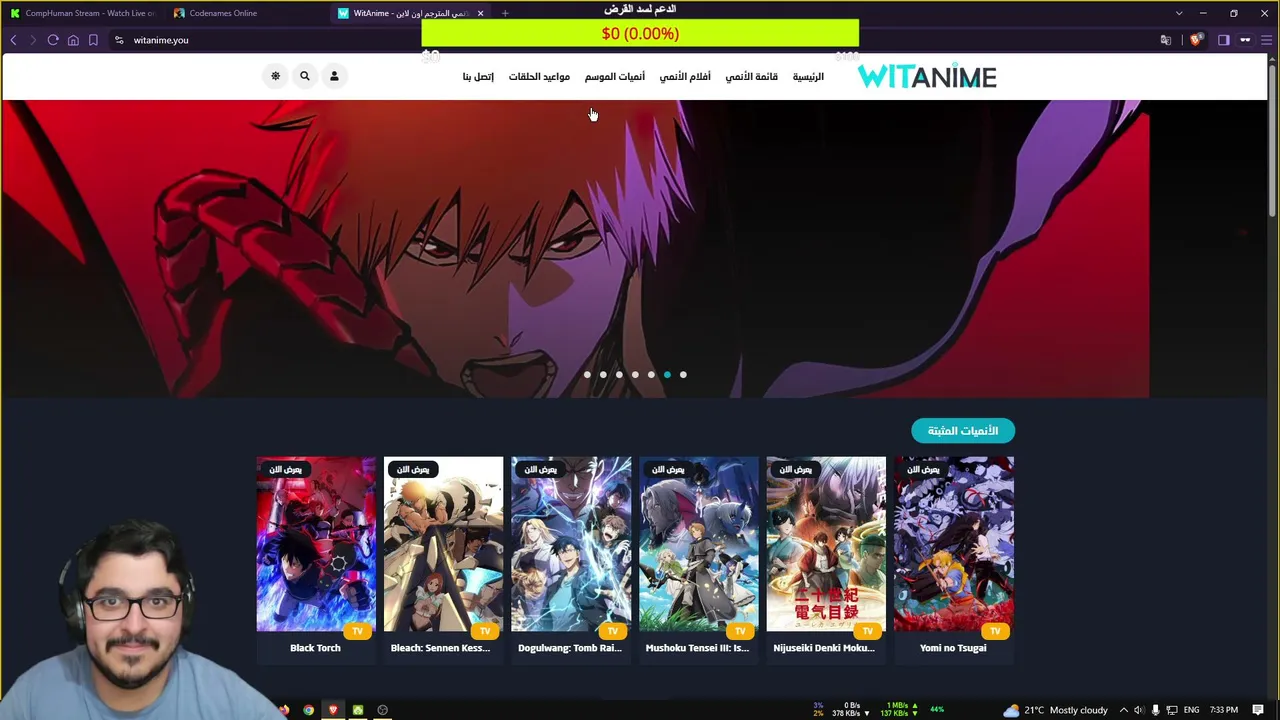
Task: Bookmark this page with the bookmark icon
Action: (93, 40)
